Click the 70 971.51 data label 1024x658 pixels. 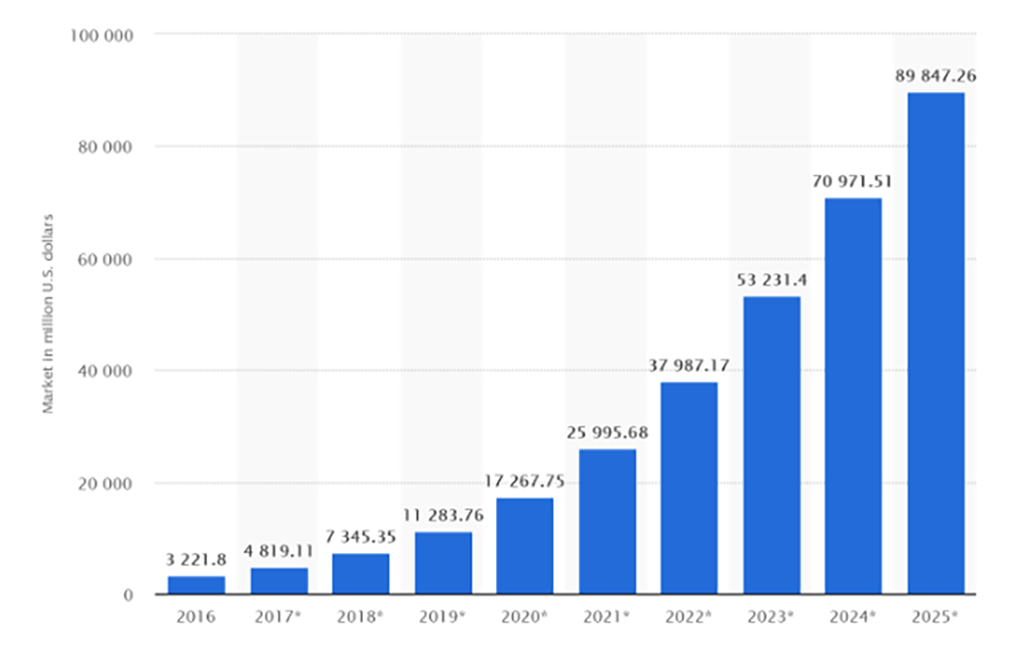pyautogui.click(x=853, y=181)
